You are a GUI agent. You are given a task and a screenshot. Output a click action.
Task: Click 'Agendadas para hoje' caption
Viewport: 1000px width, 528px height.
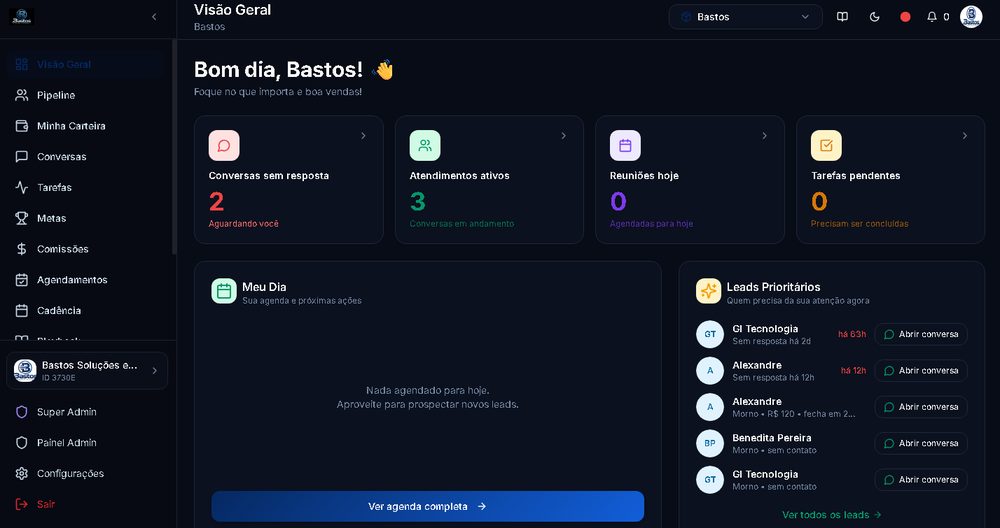651,224
